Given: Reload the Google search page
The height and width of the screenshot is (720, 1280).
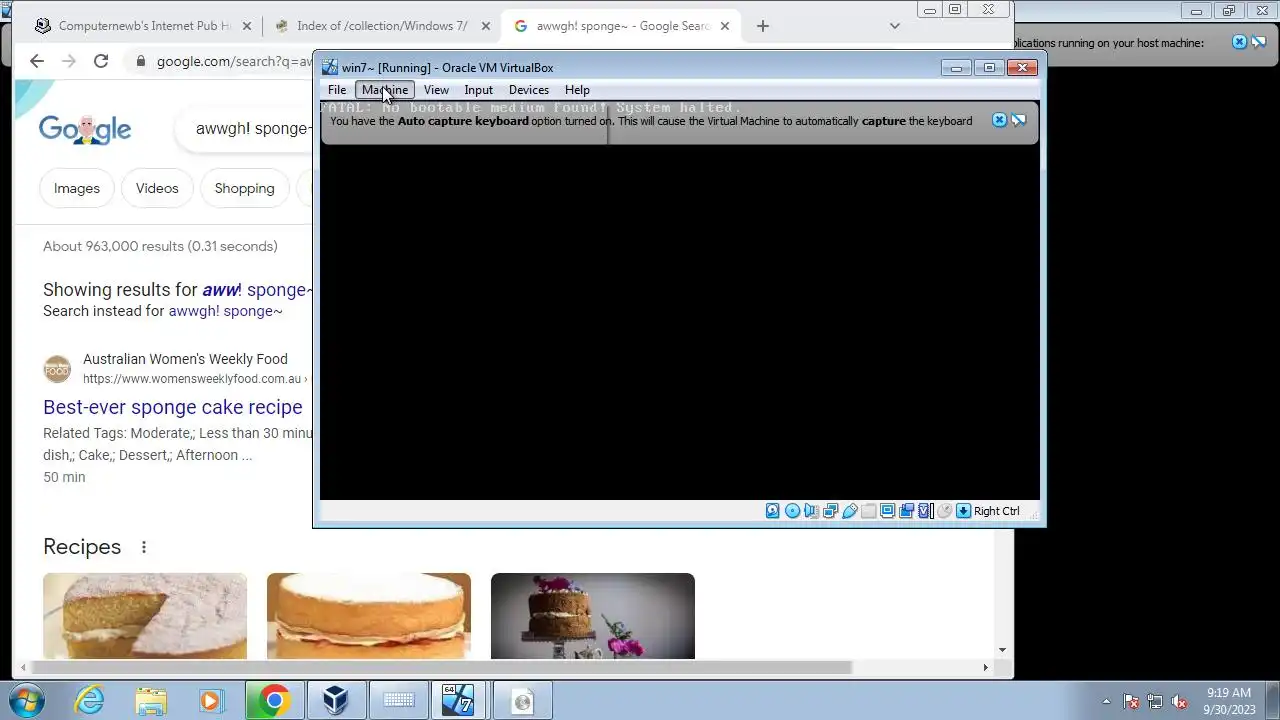Looking at the screenshot, I should tap(101, 61).
